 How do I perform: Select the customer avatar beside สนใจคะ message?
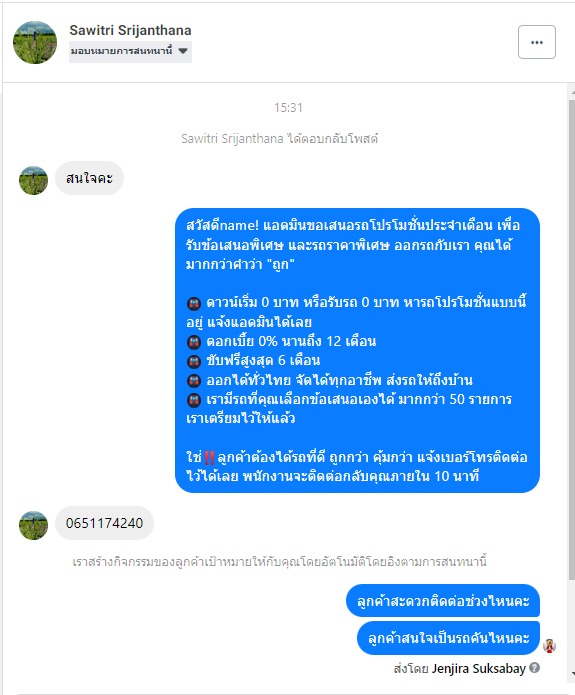[x=33, y=180]
